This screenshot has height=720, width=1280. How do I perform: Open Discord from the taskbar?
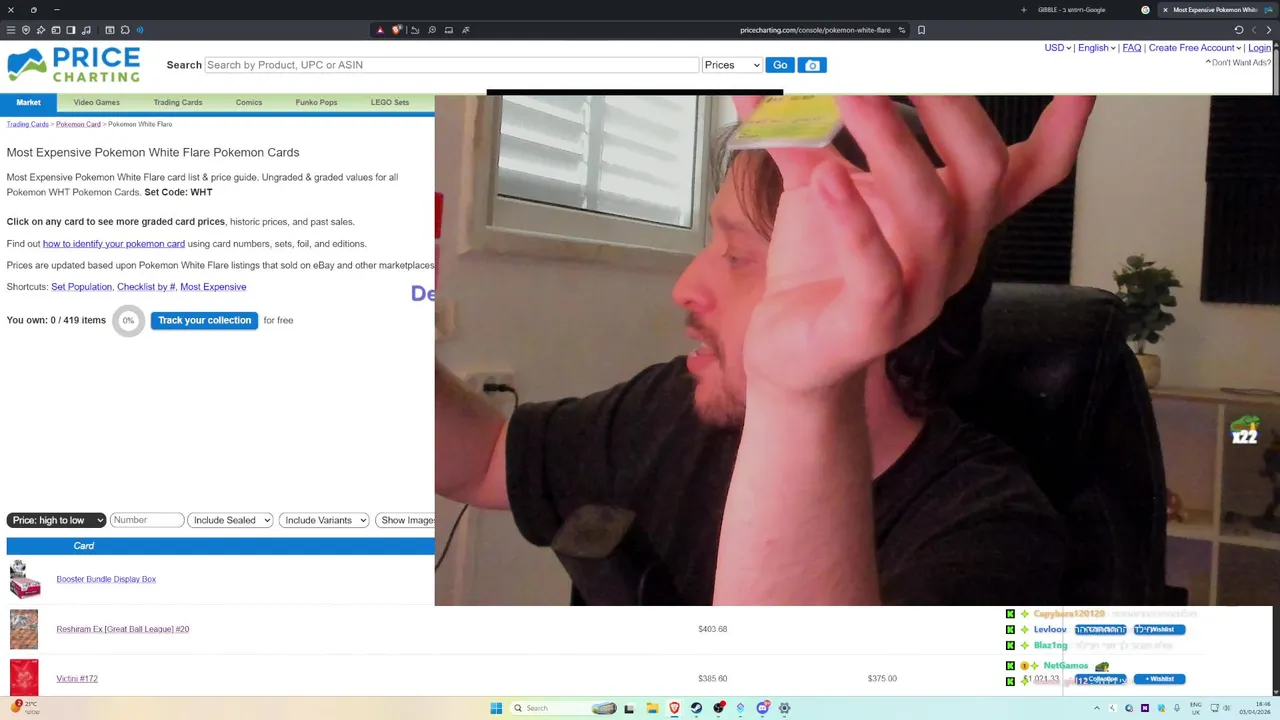[x=762, y=708]
